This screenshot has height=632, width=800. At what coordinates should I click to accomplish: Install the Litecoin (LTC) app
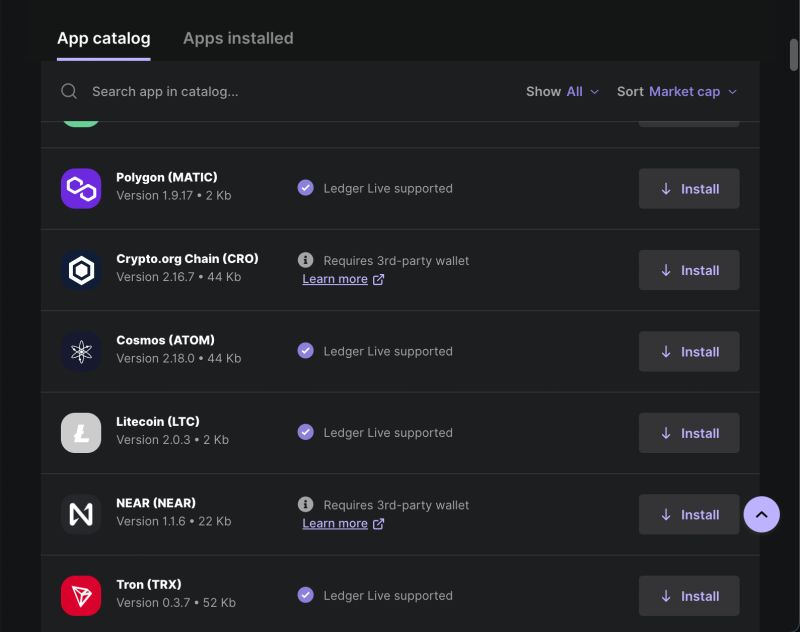(689, 433)
